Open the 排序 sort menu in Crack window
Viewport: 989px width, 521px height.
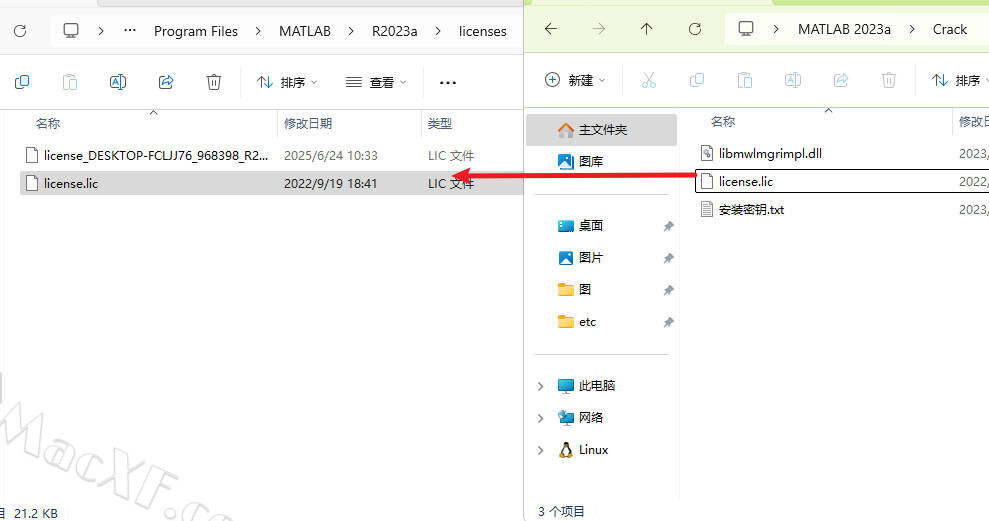pyautogui.click(x=959, y=80)
